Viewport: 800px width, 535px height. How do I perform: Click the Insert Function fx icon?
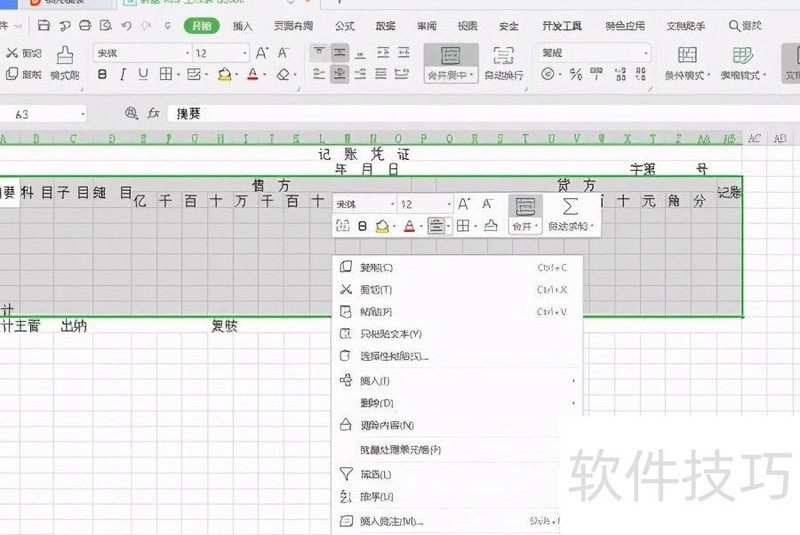[x=153, y=114]
